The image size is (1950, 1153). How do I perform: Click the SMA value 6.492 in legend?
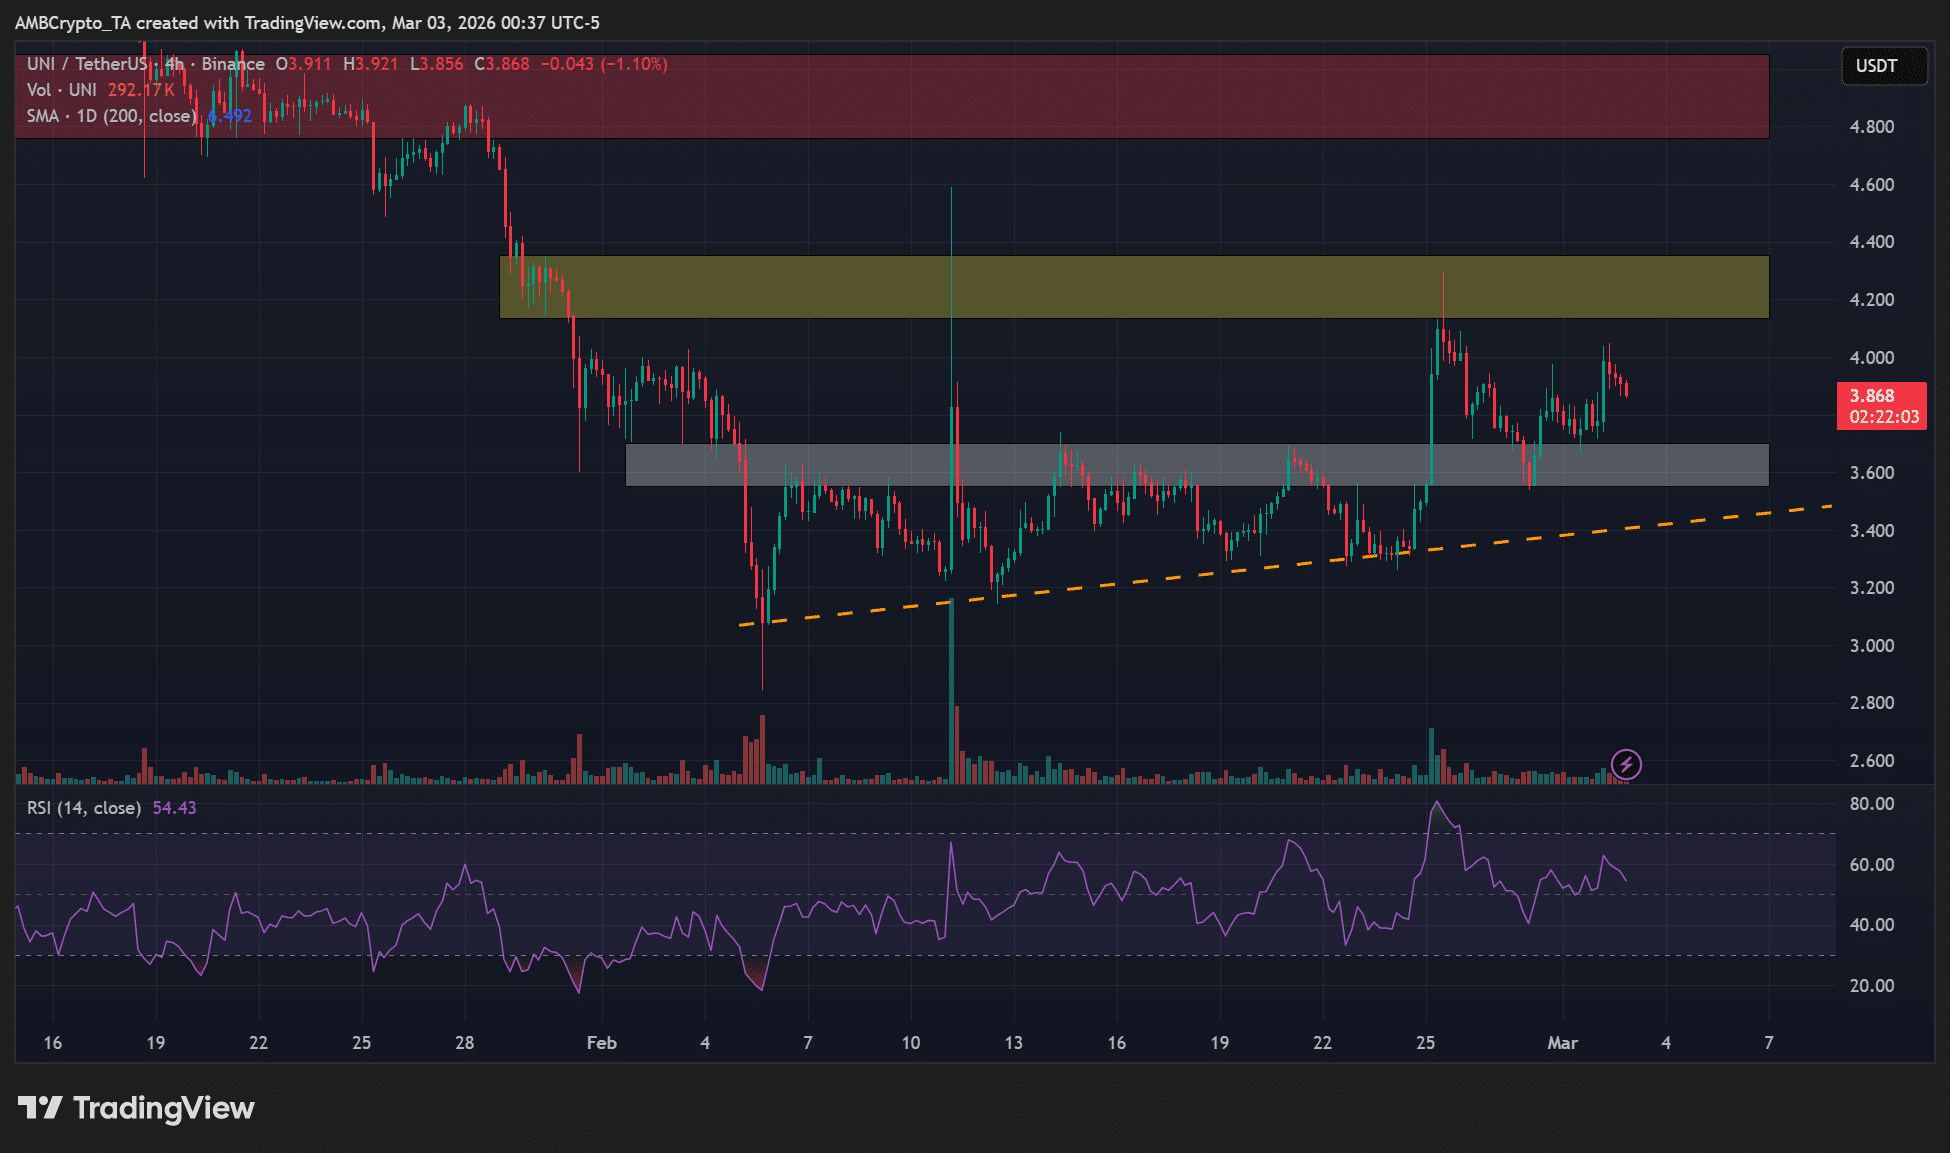[231, 116]
